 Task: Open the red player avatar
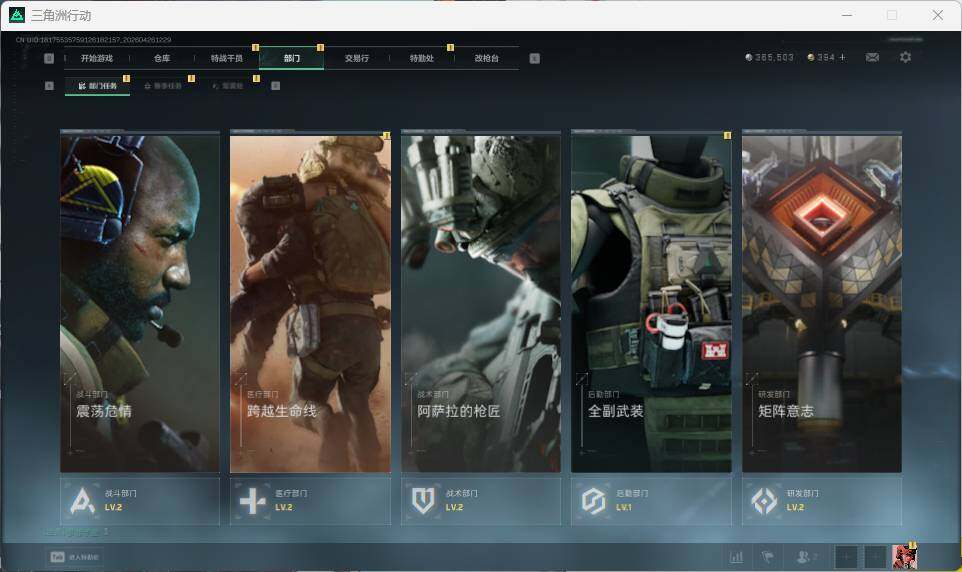[x=904, y=557]
